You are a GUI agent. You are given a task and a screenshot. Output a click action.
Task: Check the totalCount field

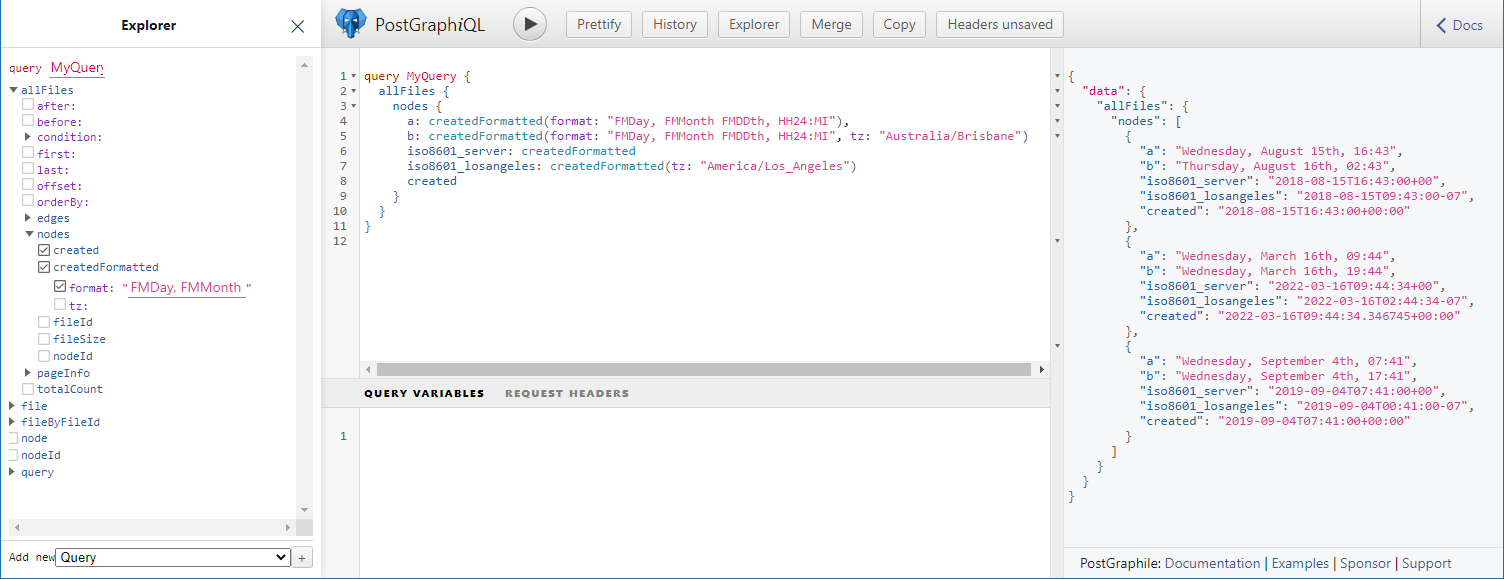pyautogui.click(x=28, y=388)
